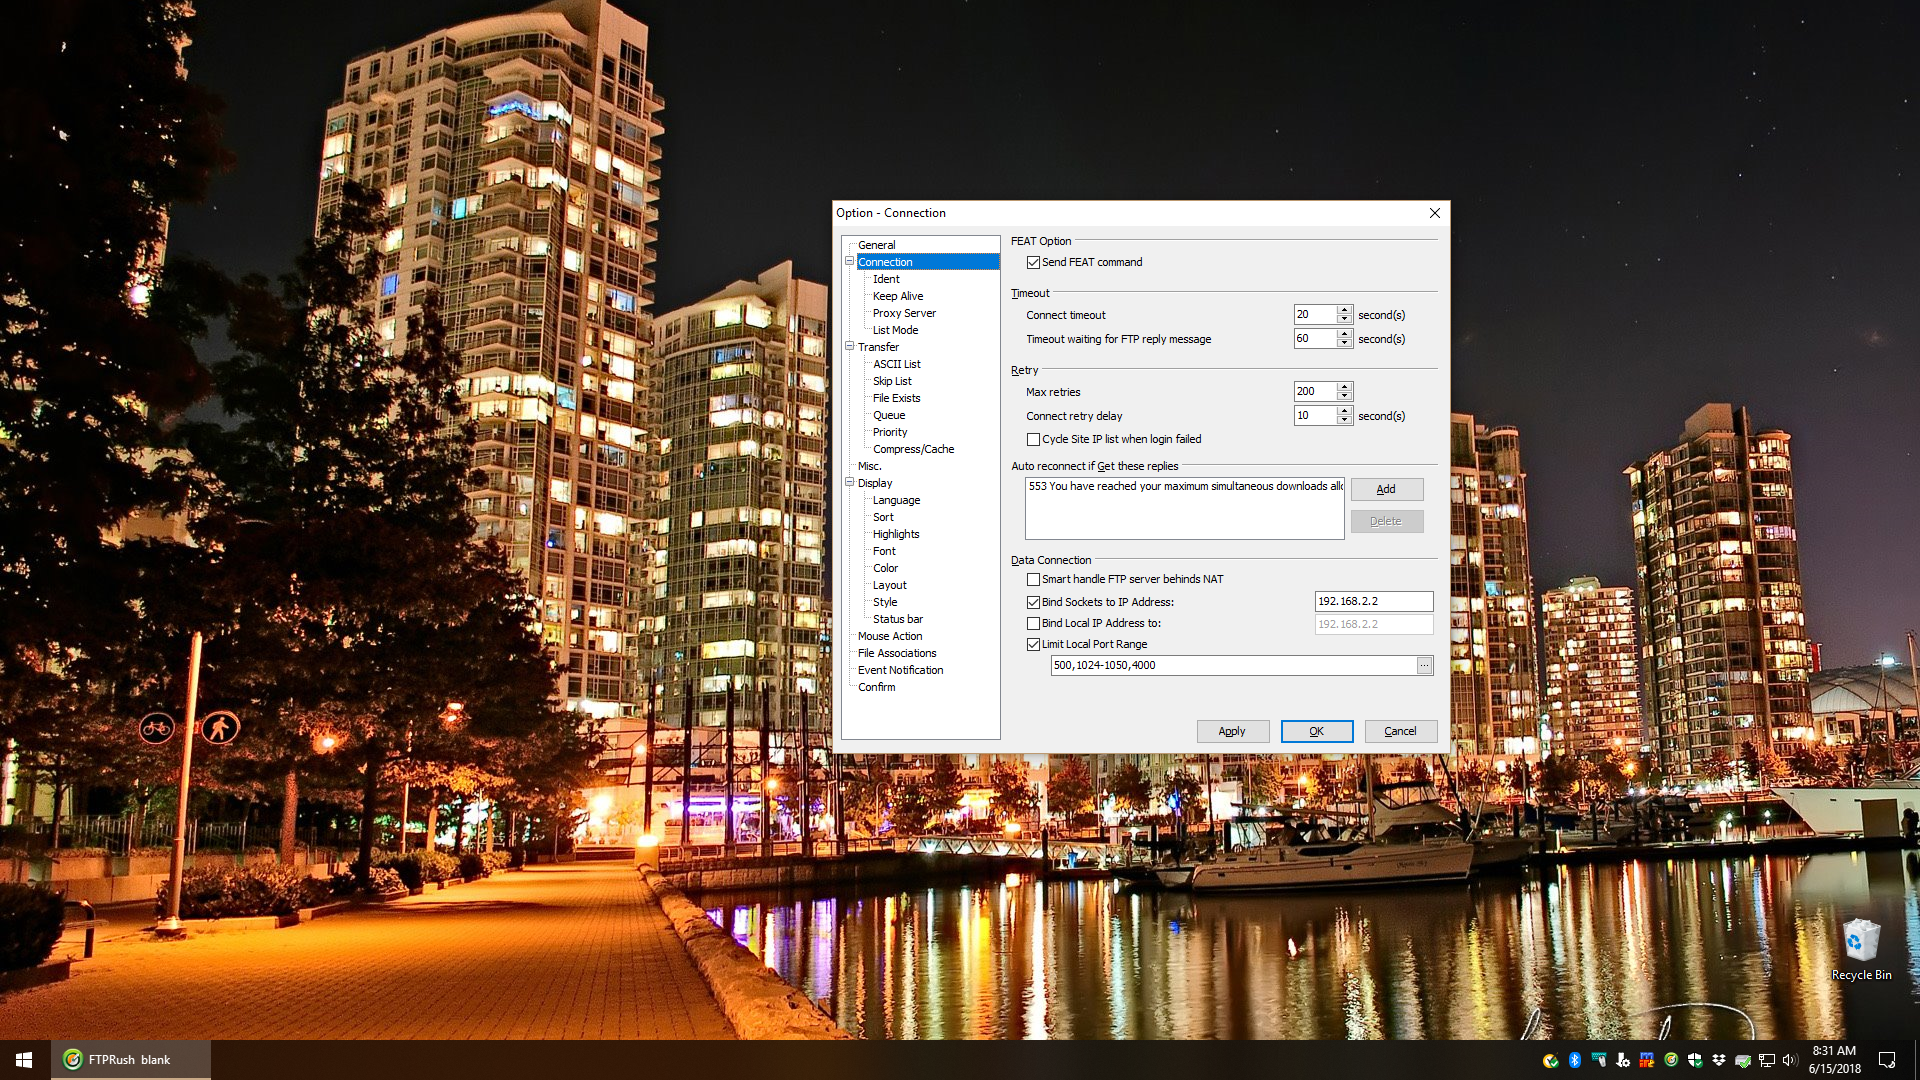Click the Norton tray icon
Viewport: 1920px width, 1080px height.
pos(1551,1060)
